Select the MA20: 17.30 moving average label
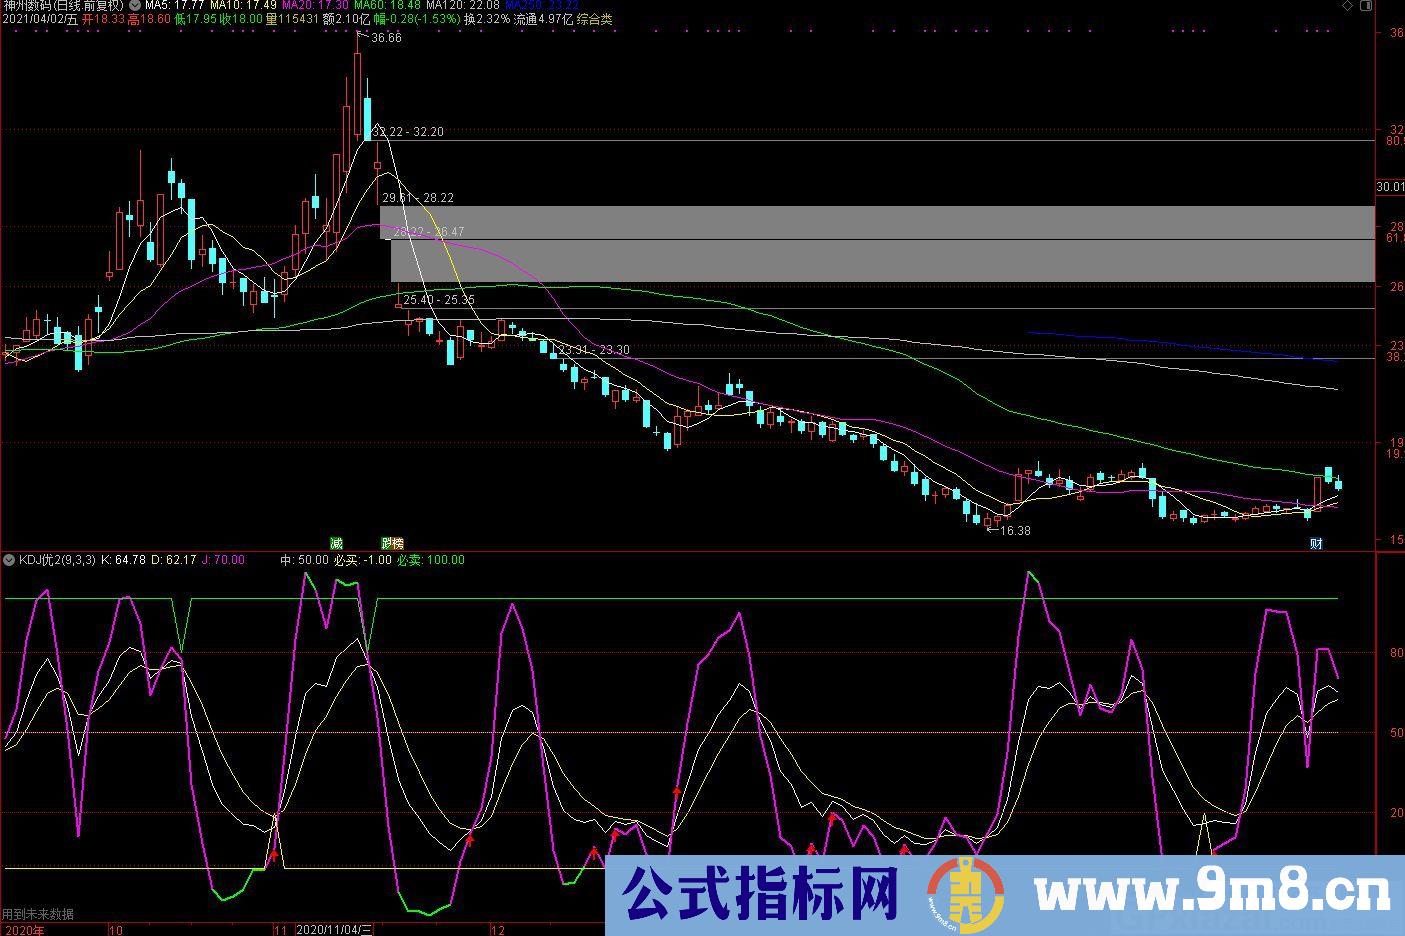Viewport: 1405px width, 936px height. (x=315, y=5)
